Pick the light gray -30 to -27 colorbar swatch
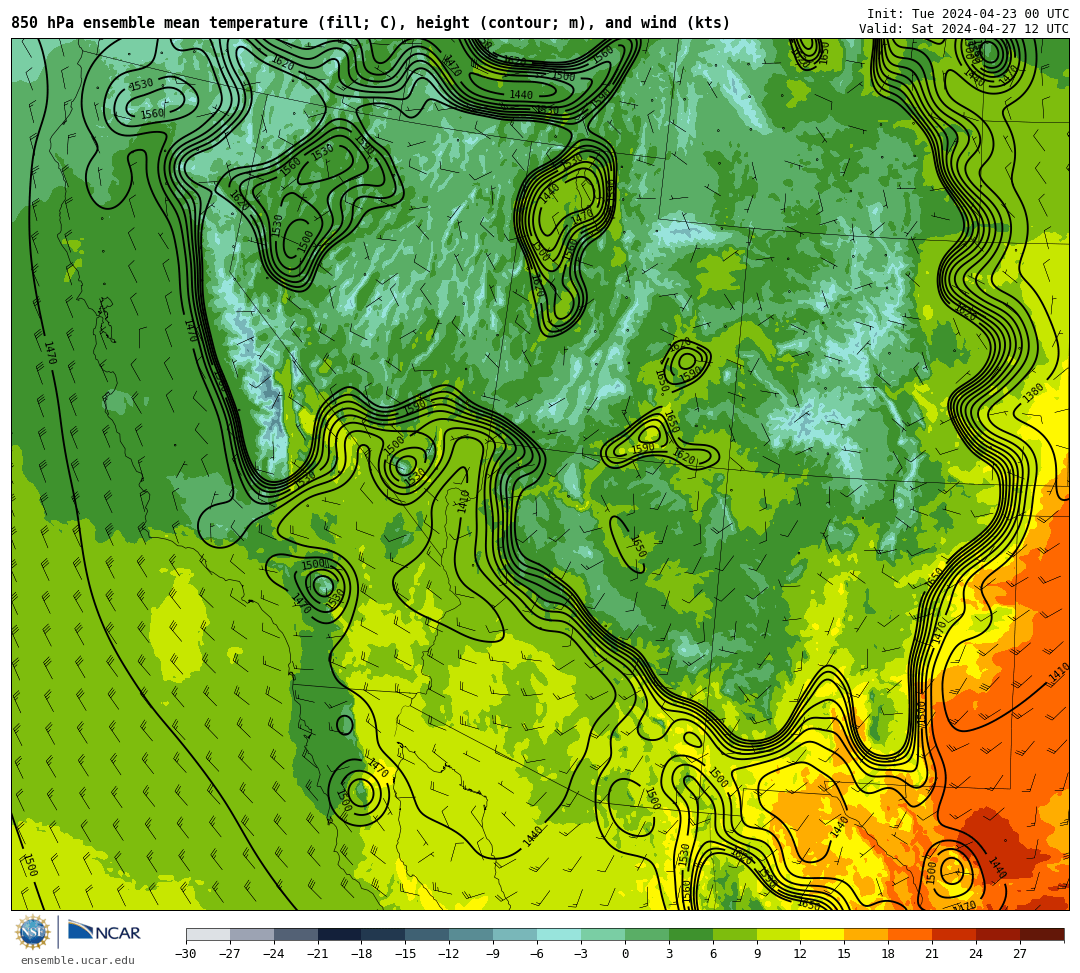1080x973 pixels. [x=208, y=934]
